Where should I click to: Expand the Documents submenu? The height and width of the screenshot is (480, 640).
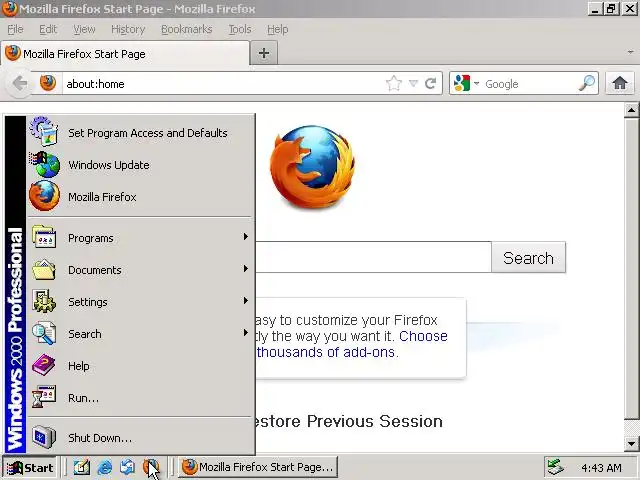[x=141, y=269]
